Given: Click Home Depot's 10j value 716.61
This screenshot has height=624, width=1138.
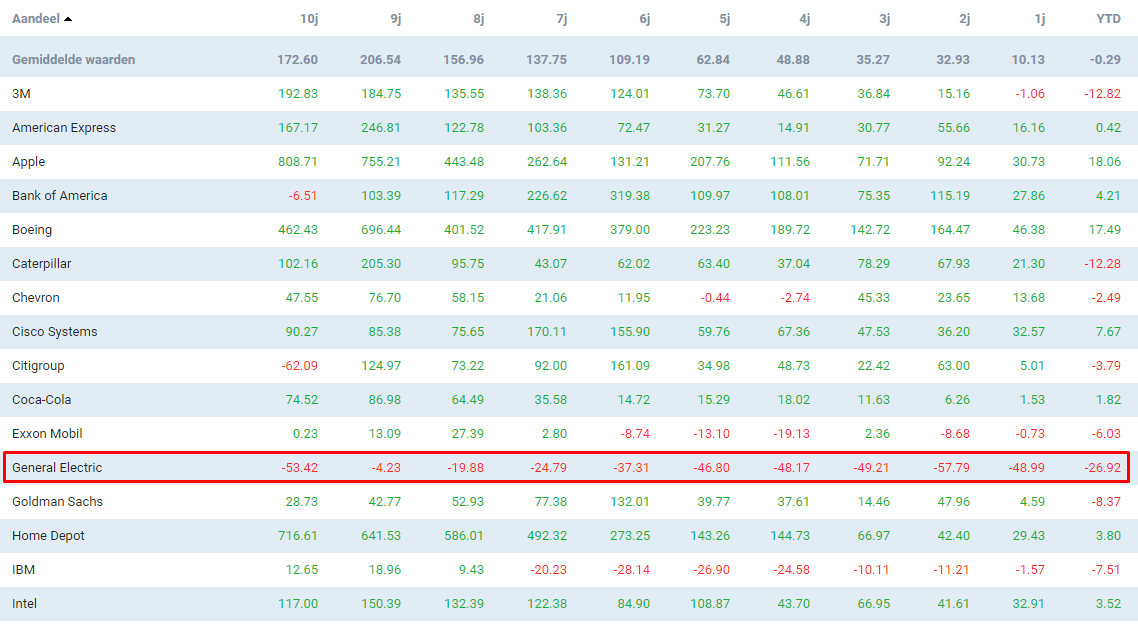Looking at the screenshot, I should pyautogui.click(x=298, y=536).
